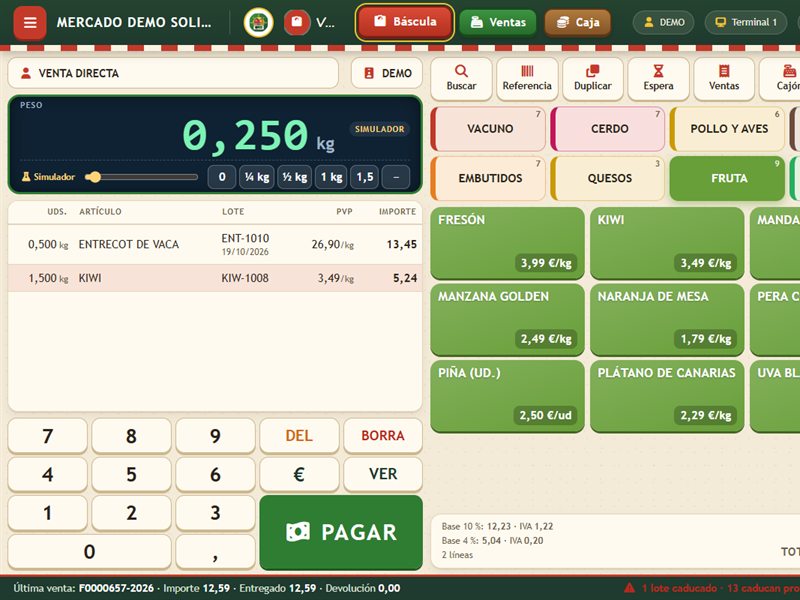Click the DEL key
The height and width of the screenshot is (600, 800).
(x=299, y=436)
